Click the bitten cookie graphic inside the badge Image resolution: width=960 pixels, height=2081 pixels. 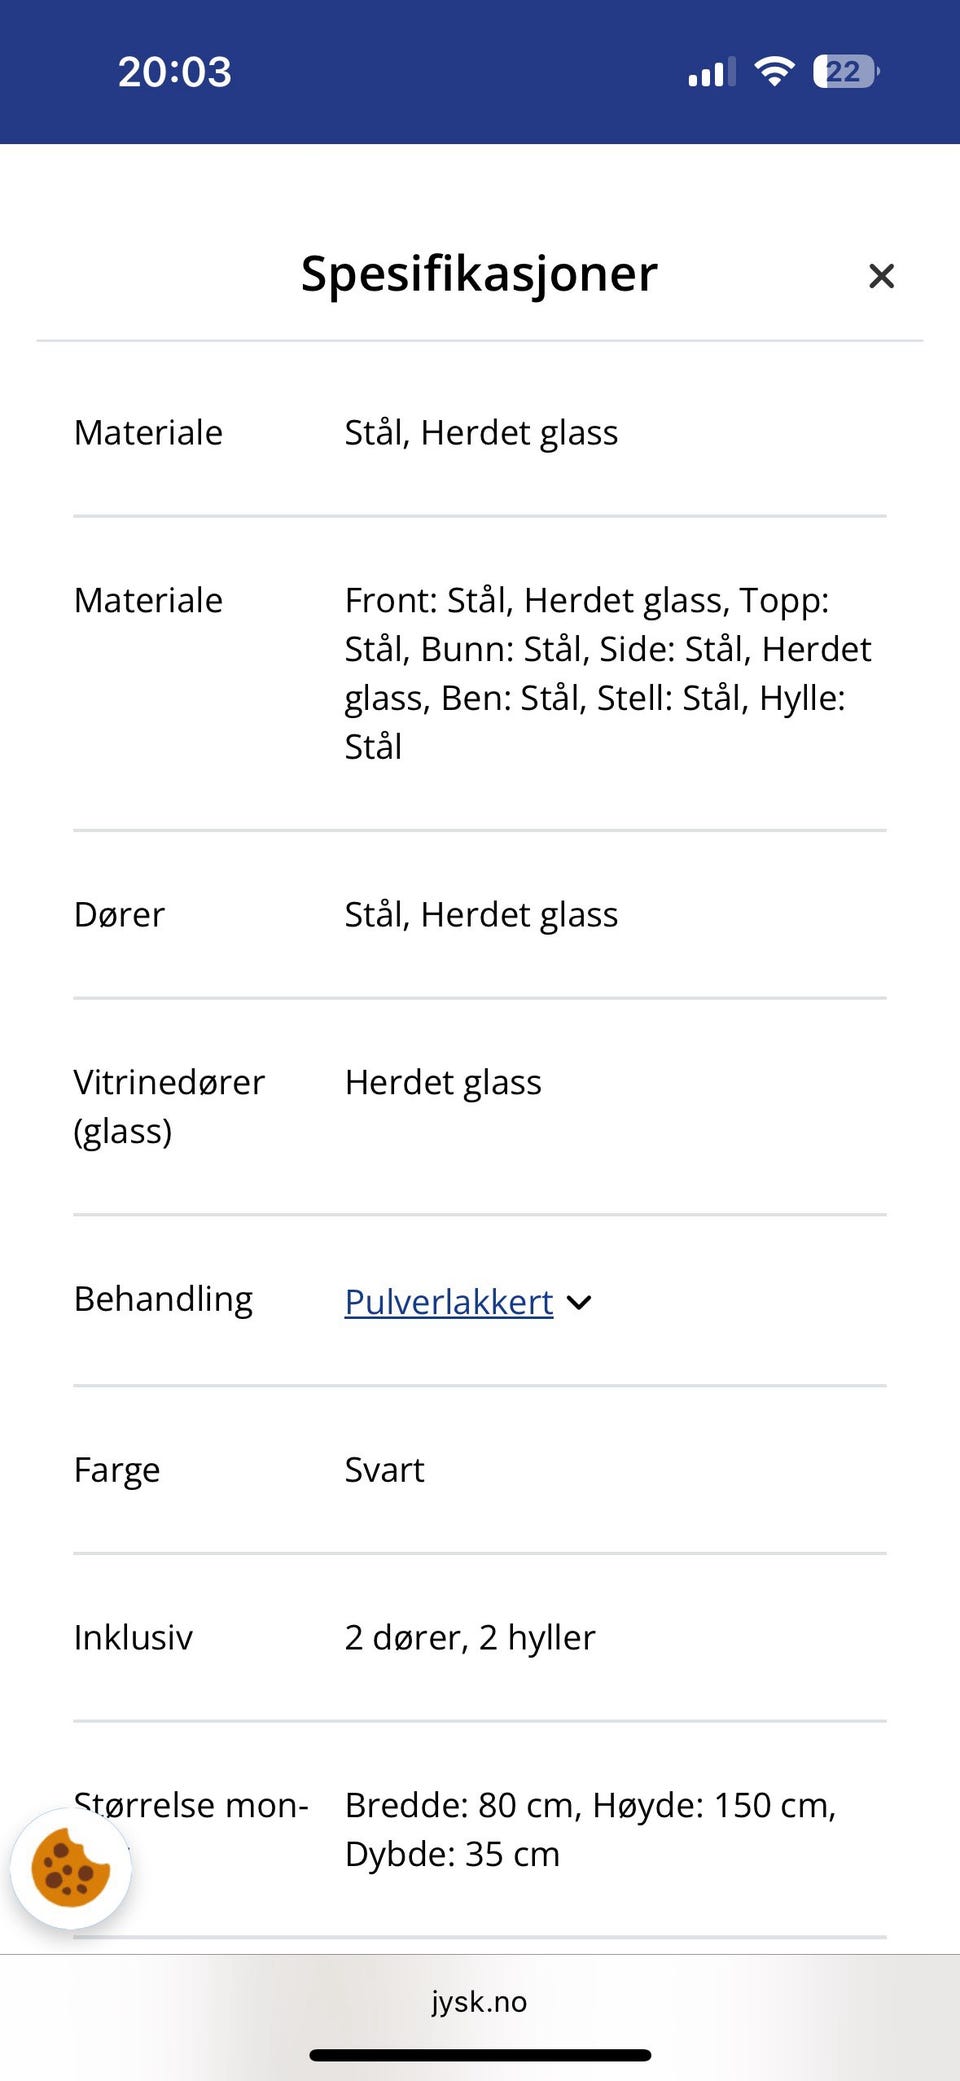click(x=70, y=1868)
